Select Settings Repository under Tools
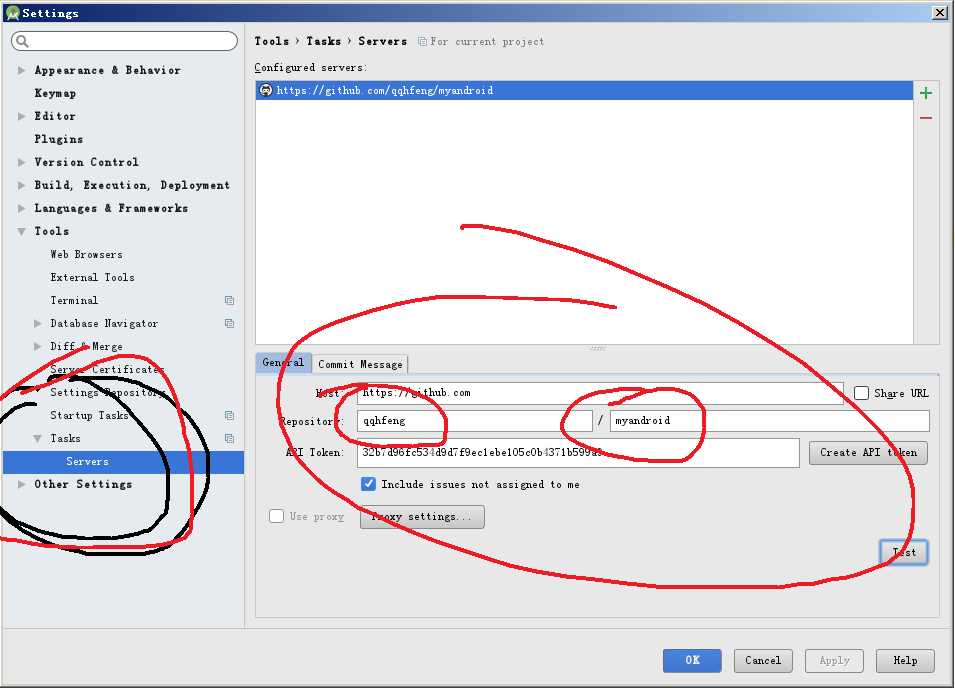 107,392
